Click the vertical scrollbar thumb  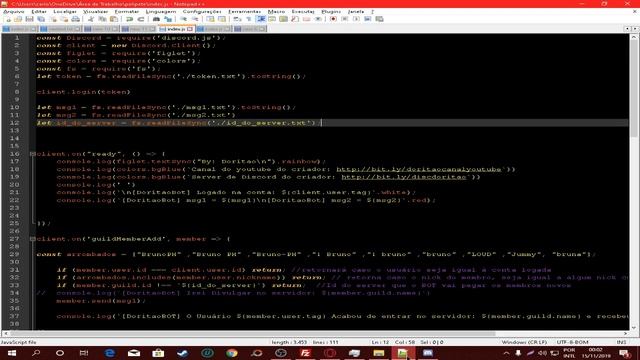633,88
